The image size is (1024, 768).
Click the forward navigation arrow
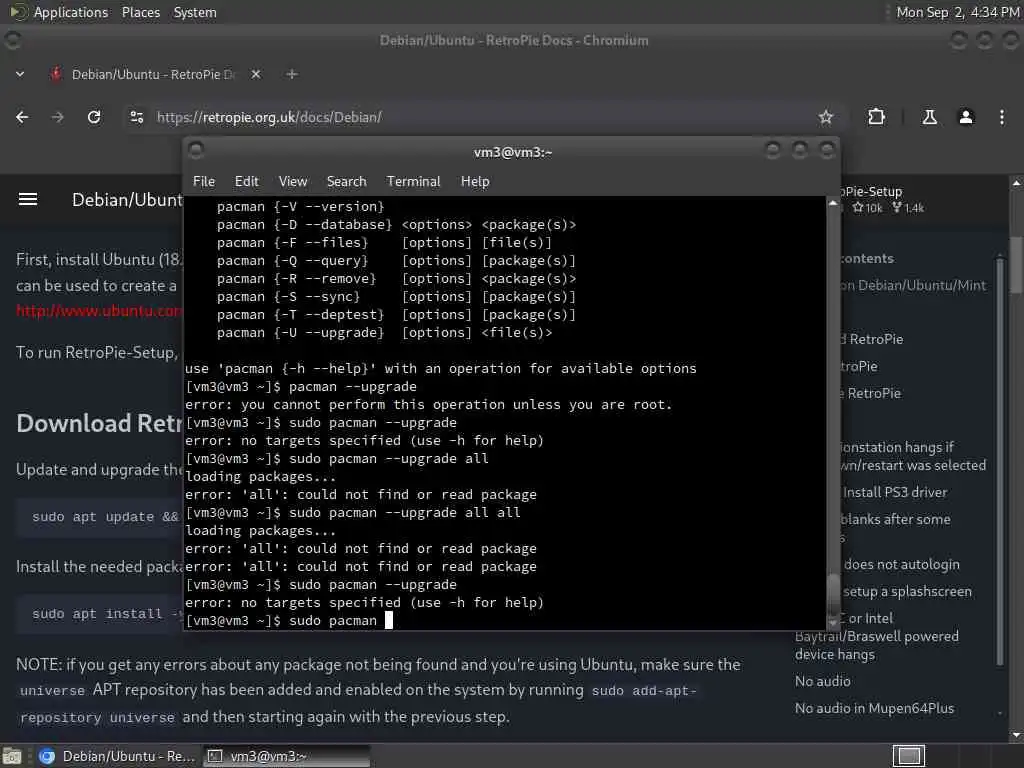tap(57, 117)
